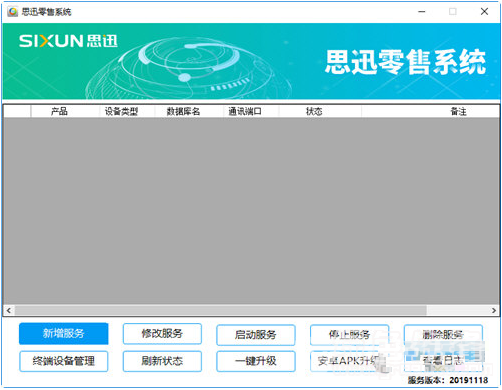
Task: Click the 新增服务 button
Action: tap(64, 333)
